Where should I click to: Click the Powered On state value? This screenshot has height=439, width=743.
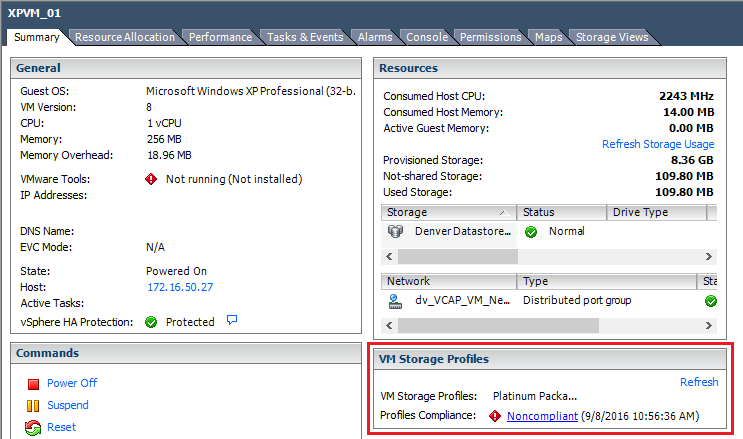click(x=176, y=271)
